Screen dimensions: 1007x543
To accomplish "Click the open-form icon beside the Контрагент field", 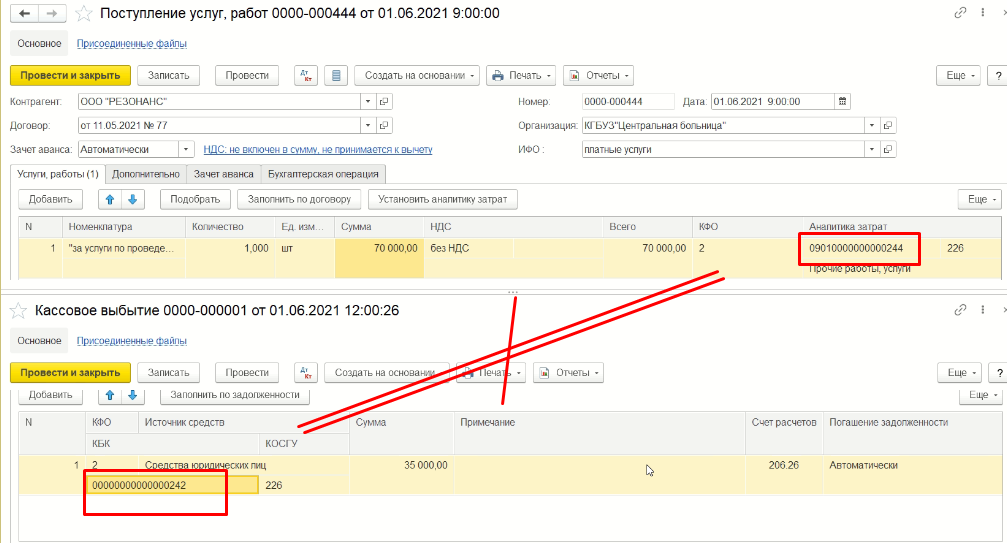I will click(384, 101).
